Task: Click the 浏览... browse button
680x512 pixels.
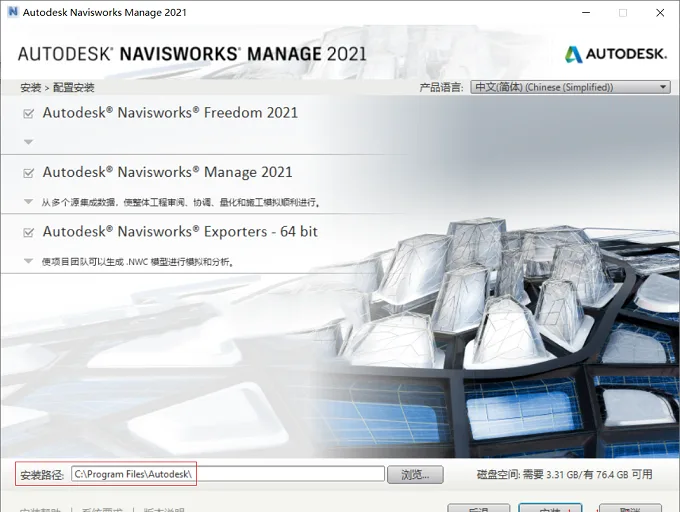Action: click(x=415, y=474)
